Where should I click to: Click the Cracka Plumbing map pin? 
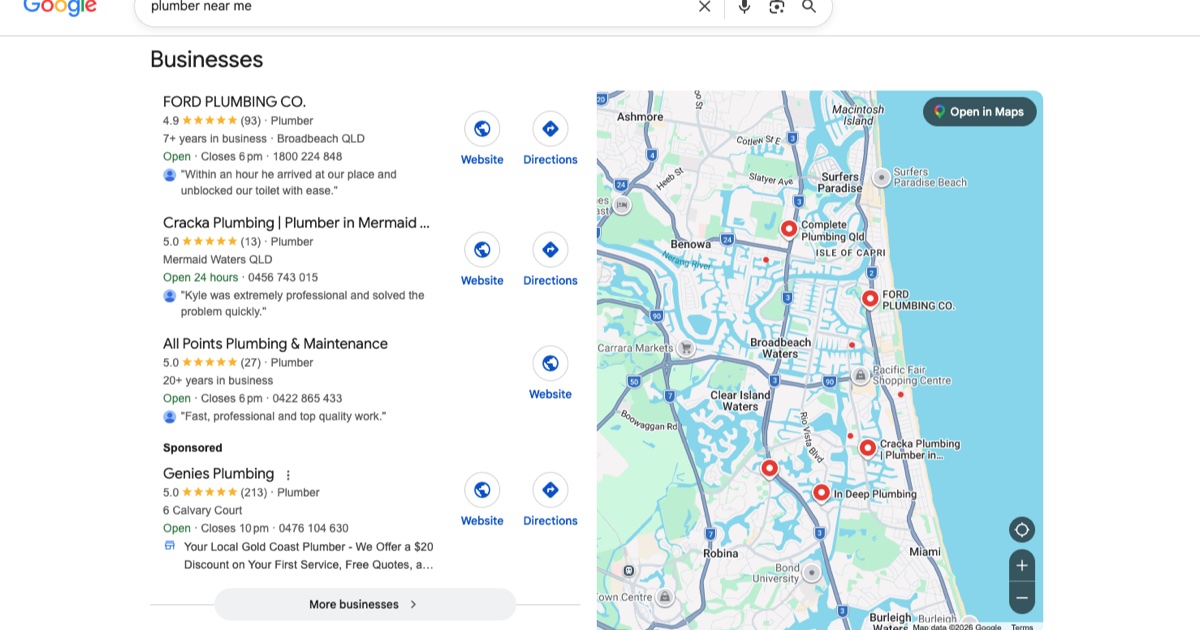pos(868,448)
